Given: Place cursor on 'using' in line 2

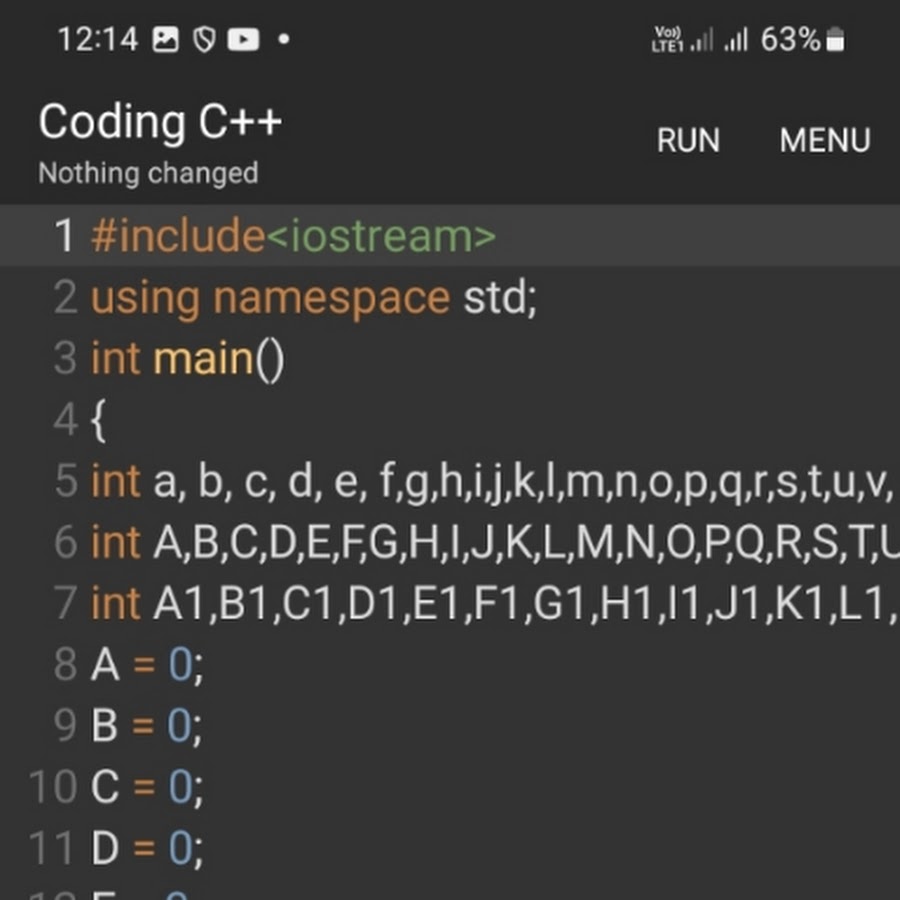Looking at the screenshot, I should [145, 299].
